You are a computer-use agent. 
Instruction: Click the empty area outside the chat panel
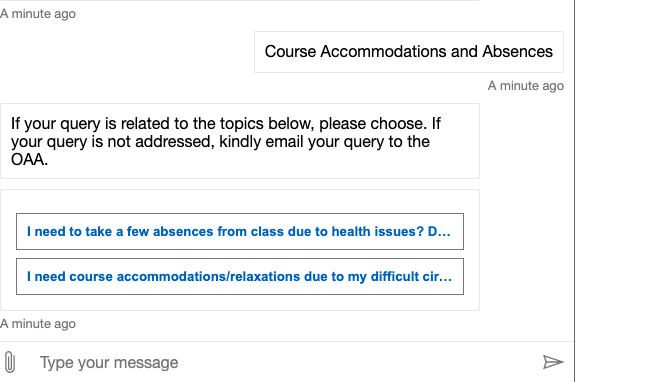[x=612, y=191]
